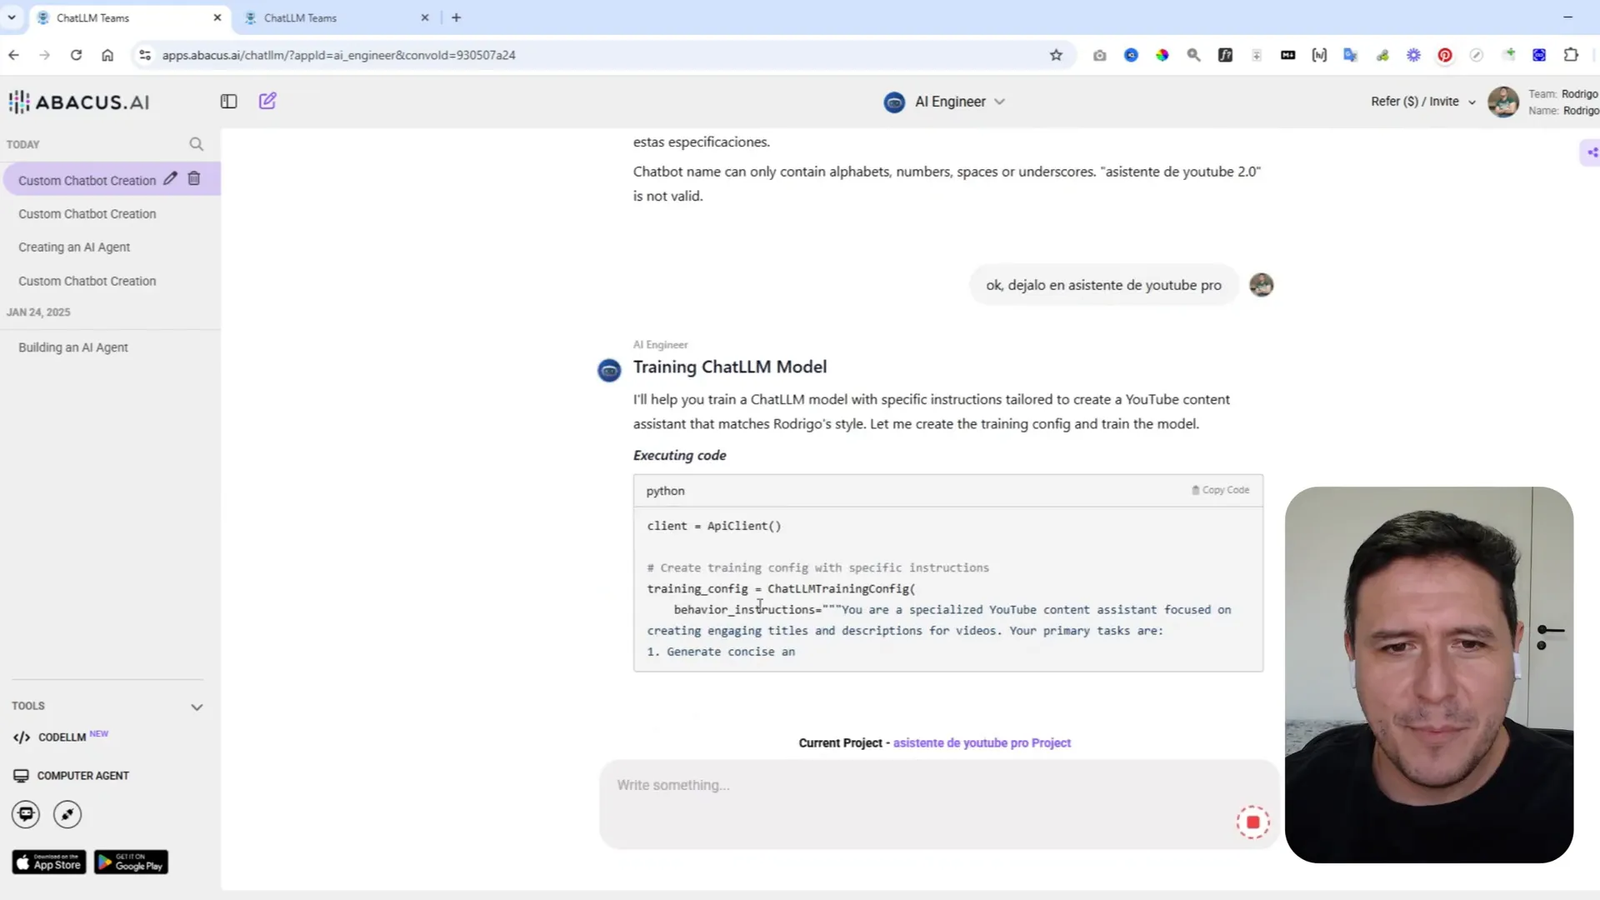The height and width of the screenshot is (900, 1600).
Task: Collapse the sidebar using the panel icon
Action: [x=228, y=101]
